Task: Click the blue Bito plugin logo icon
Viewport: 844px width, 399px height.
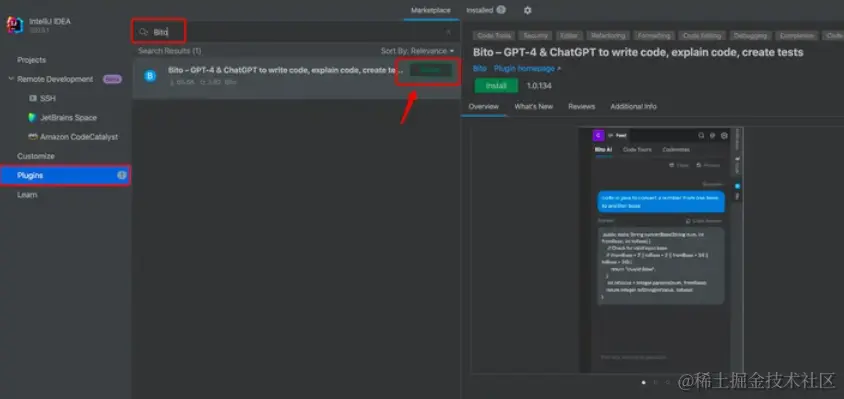Action: (x=150, y=76)
